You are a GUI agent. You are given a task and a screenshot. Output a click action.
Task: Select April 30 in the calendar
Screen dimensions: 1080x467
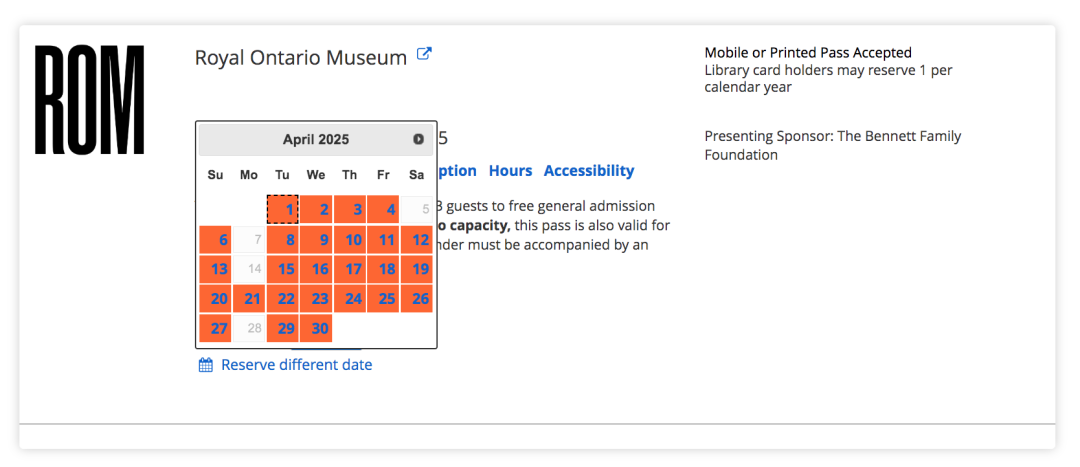point(316,329)
